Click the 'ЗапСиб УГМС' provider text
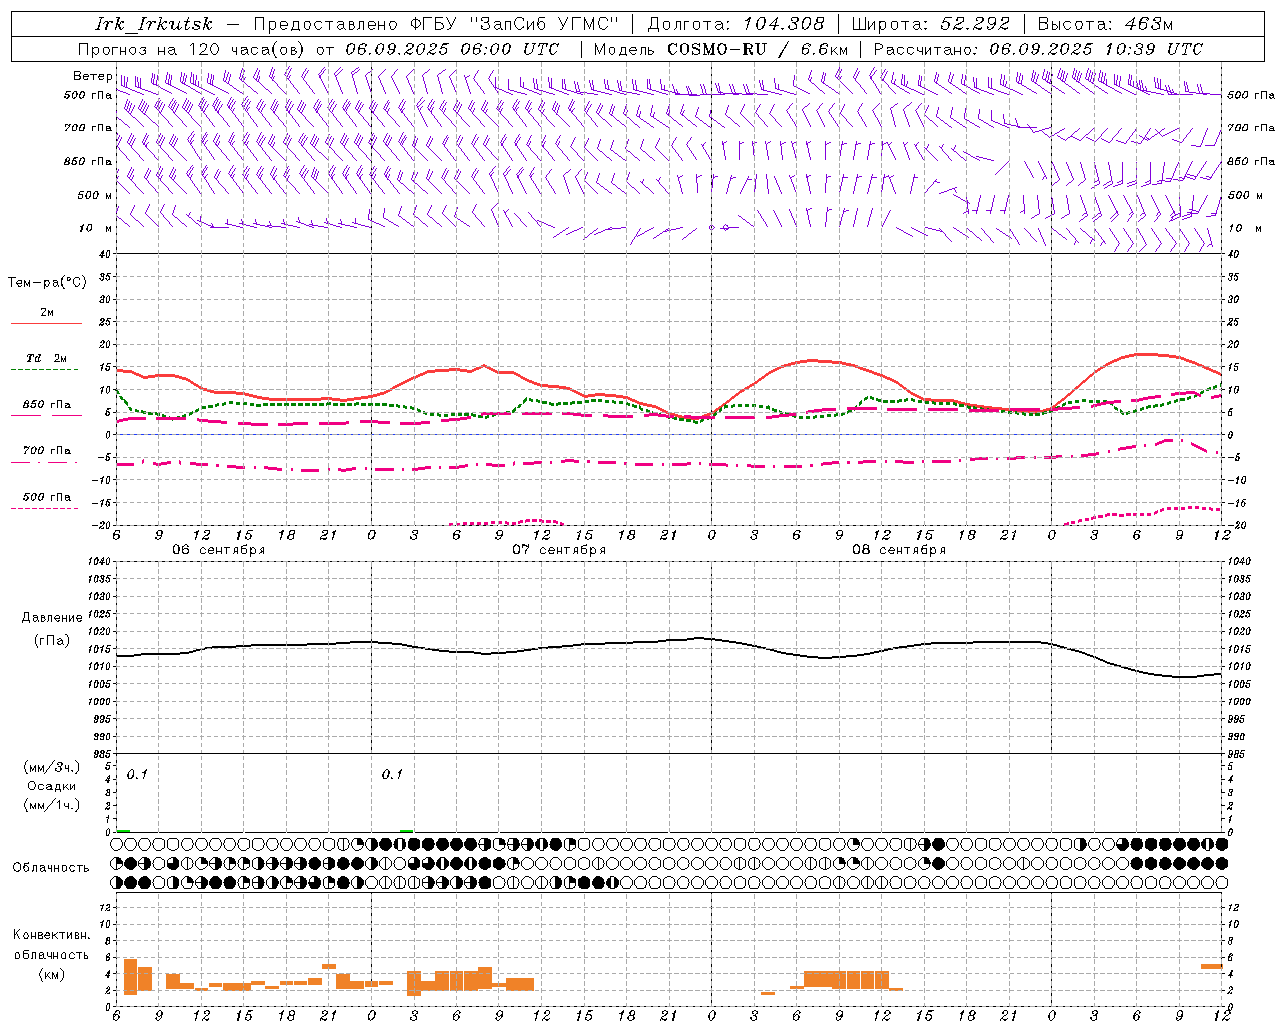The height and width of the screenshot is (1024, 1280). click(x=544, y=24)
